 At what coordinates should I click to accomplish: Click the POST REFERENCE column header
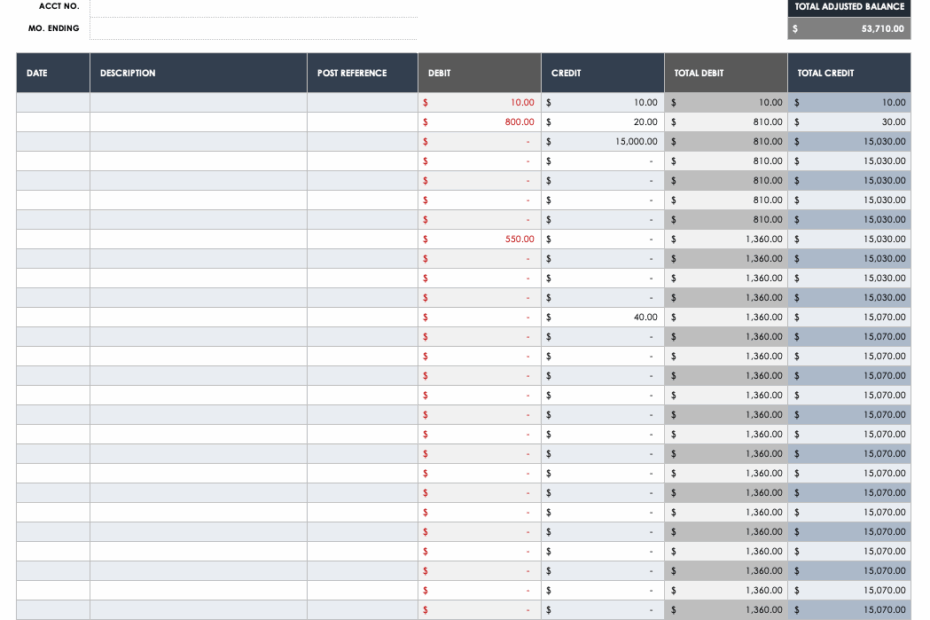click(362, 73)
